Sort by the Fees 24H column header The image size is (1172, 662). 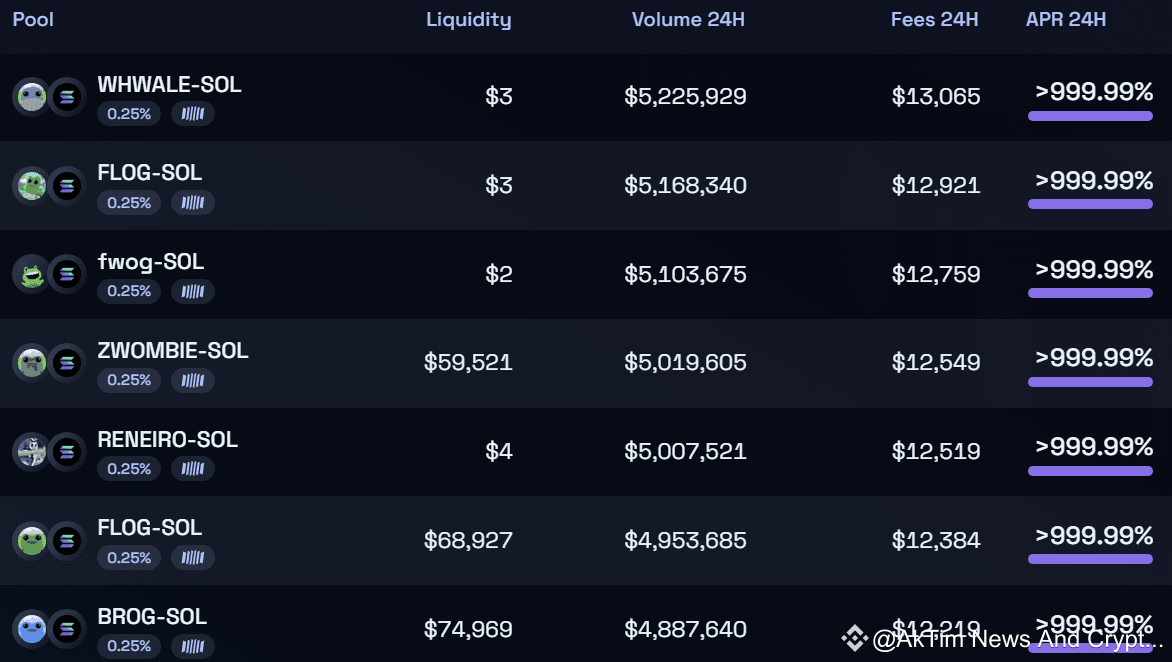(x=934, y=19)
